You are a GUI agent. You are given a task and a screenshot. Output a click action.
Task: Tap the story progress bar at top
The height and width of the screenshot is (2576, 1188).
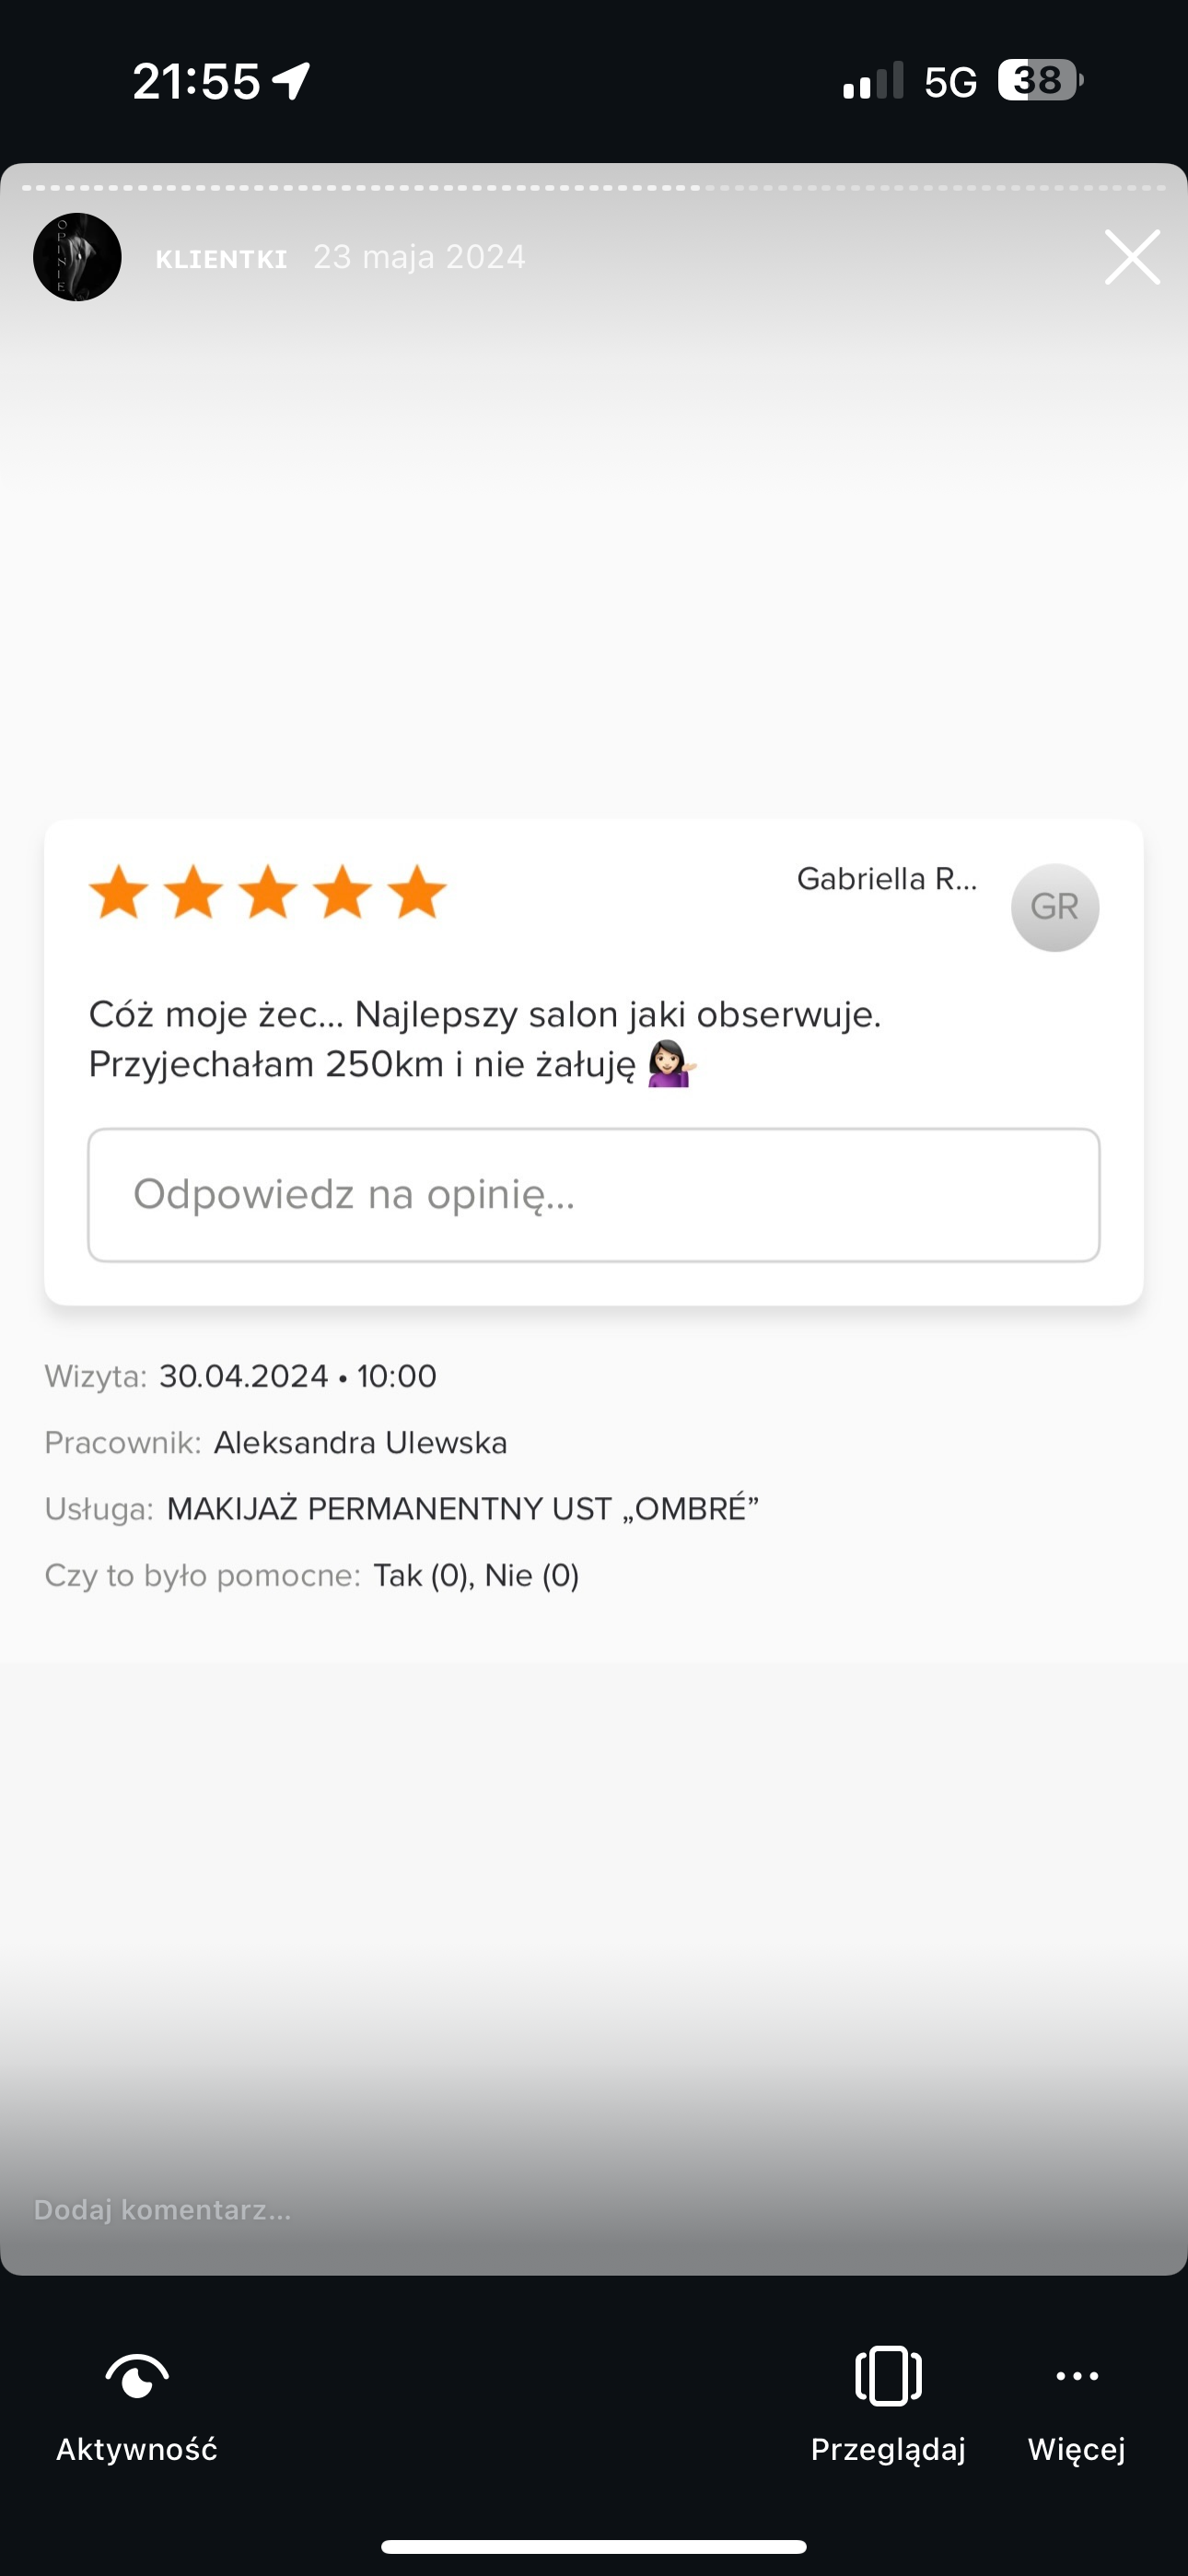[594, 187]
